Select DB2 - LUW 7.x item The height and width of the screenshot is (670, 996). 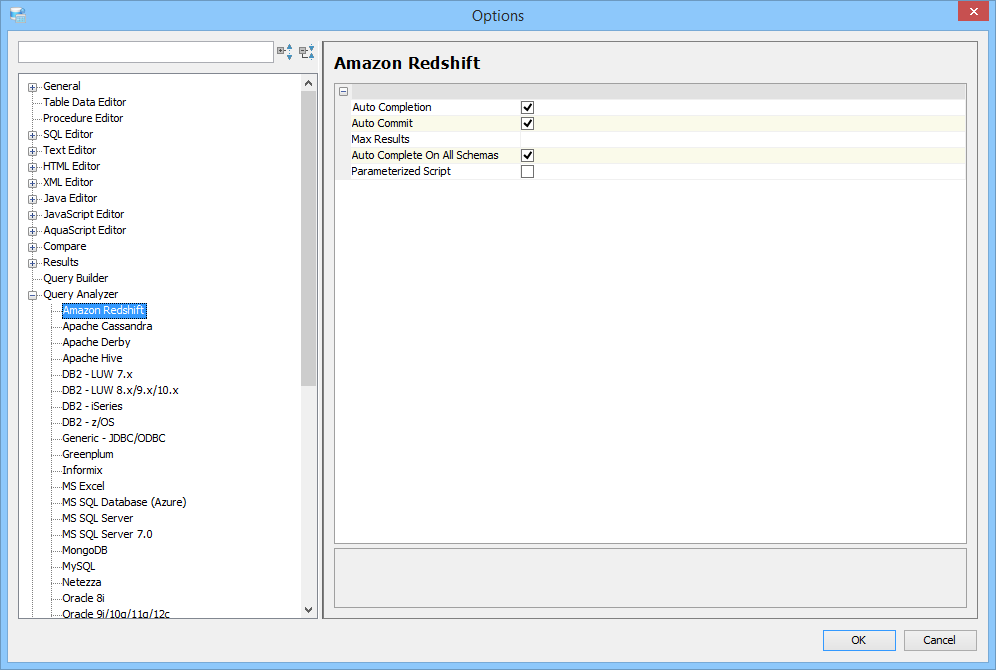point(97,374)
